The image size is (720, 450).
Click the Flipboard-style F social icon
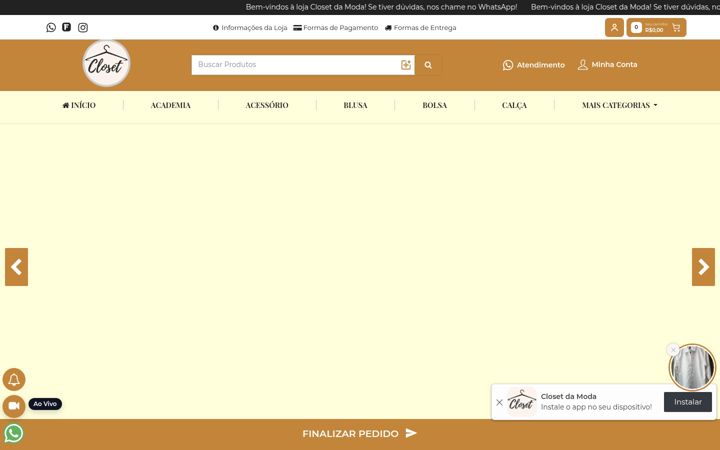pos(67,27)
